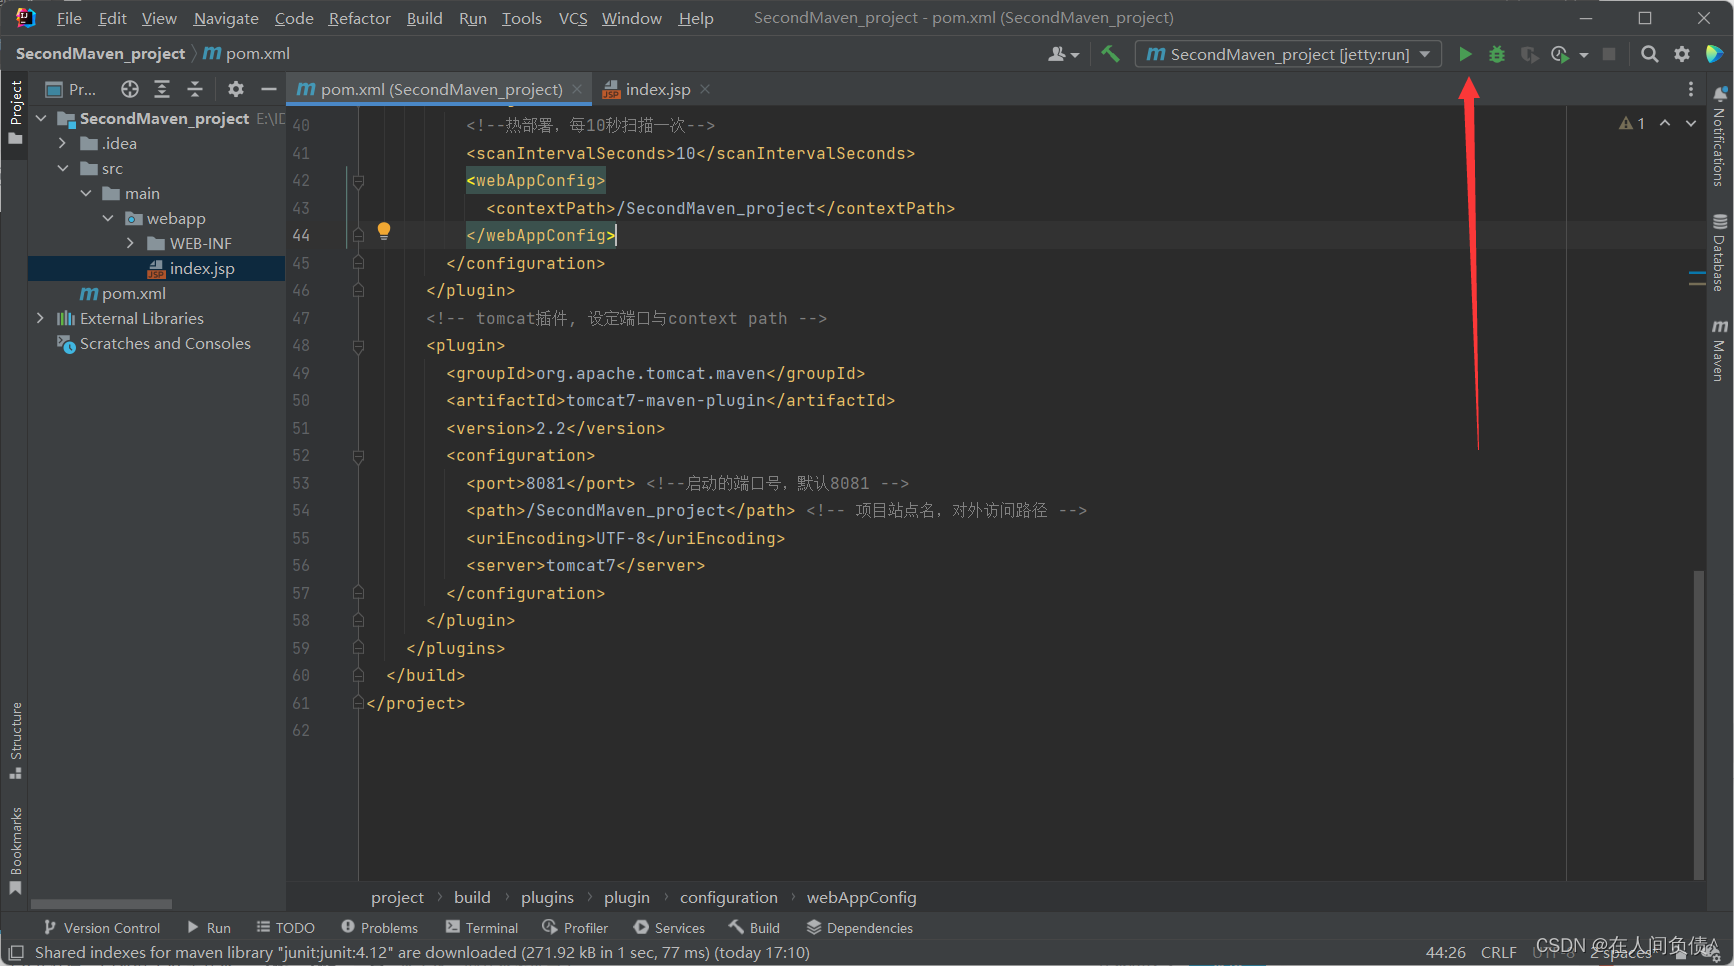Open the Problems tool window
The image size is (1734, 966).
(379, 928)
